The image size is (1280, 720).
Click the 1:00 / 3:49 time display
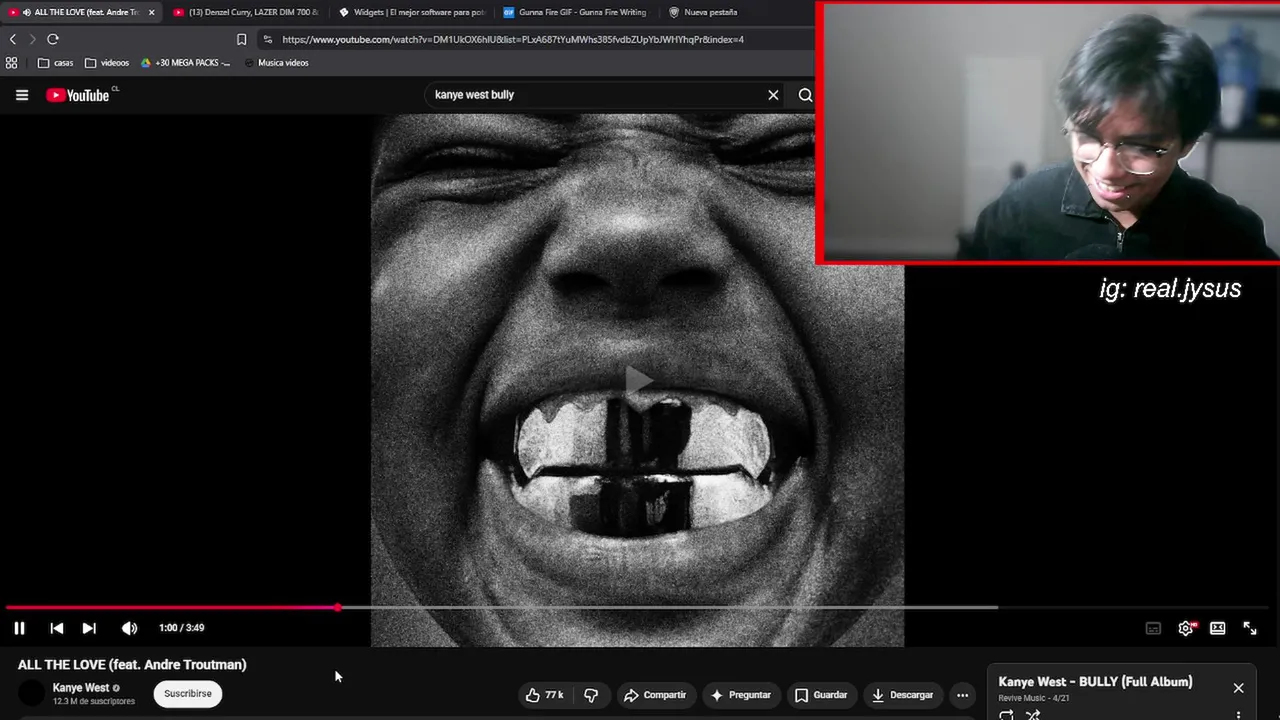click(x=181, y=628)
